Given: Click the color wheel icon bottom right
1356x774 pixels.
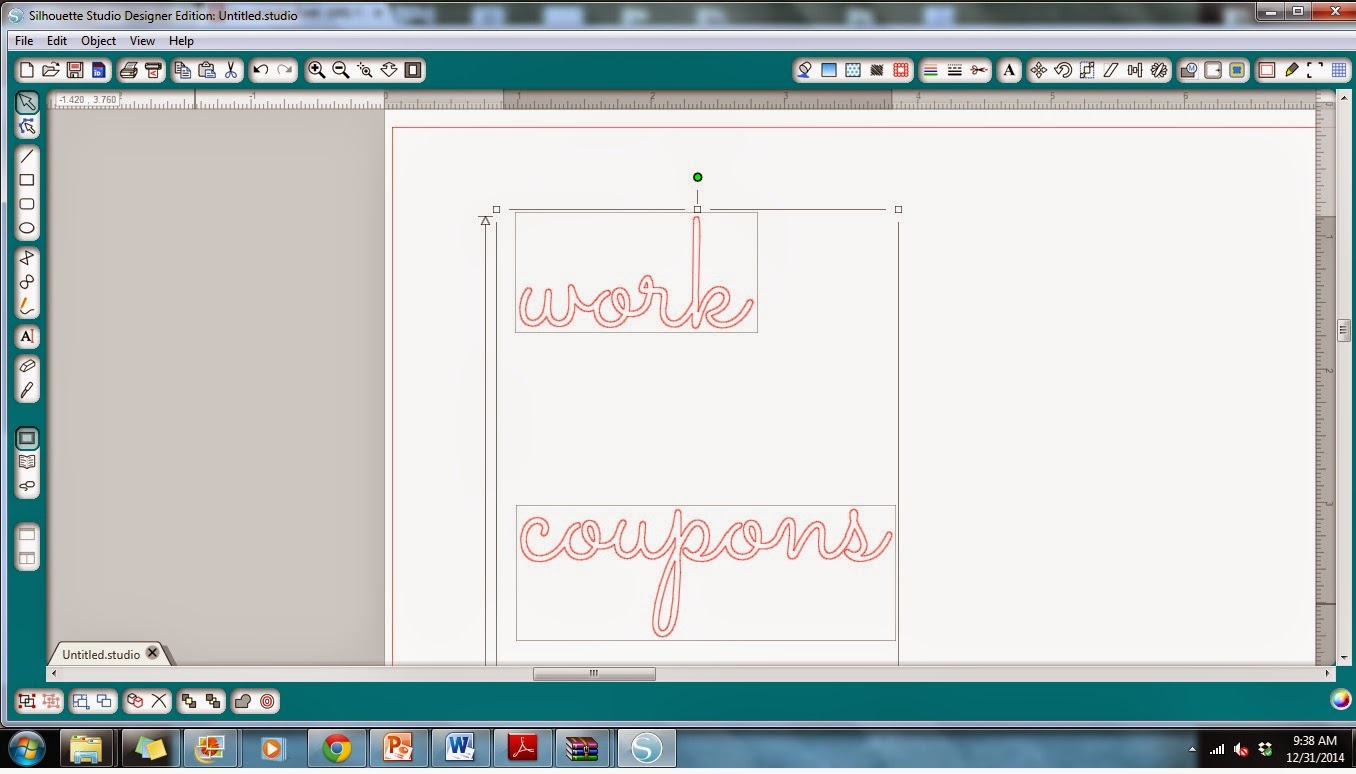Looking at the screenshot, I should click(1341, 700).
